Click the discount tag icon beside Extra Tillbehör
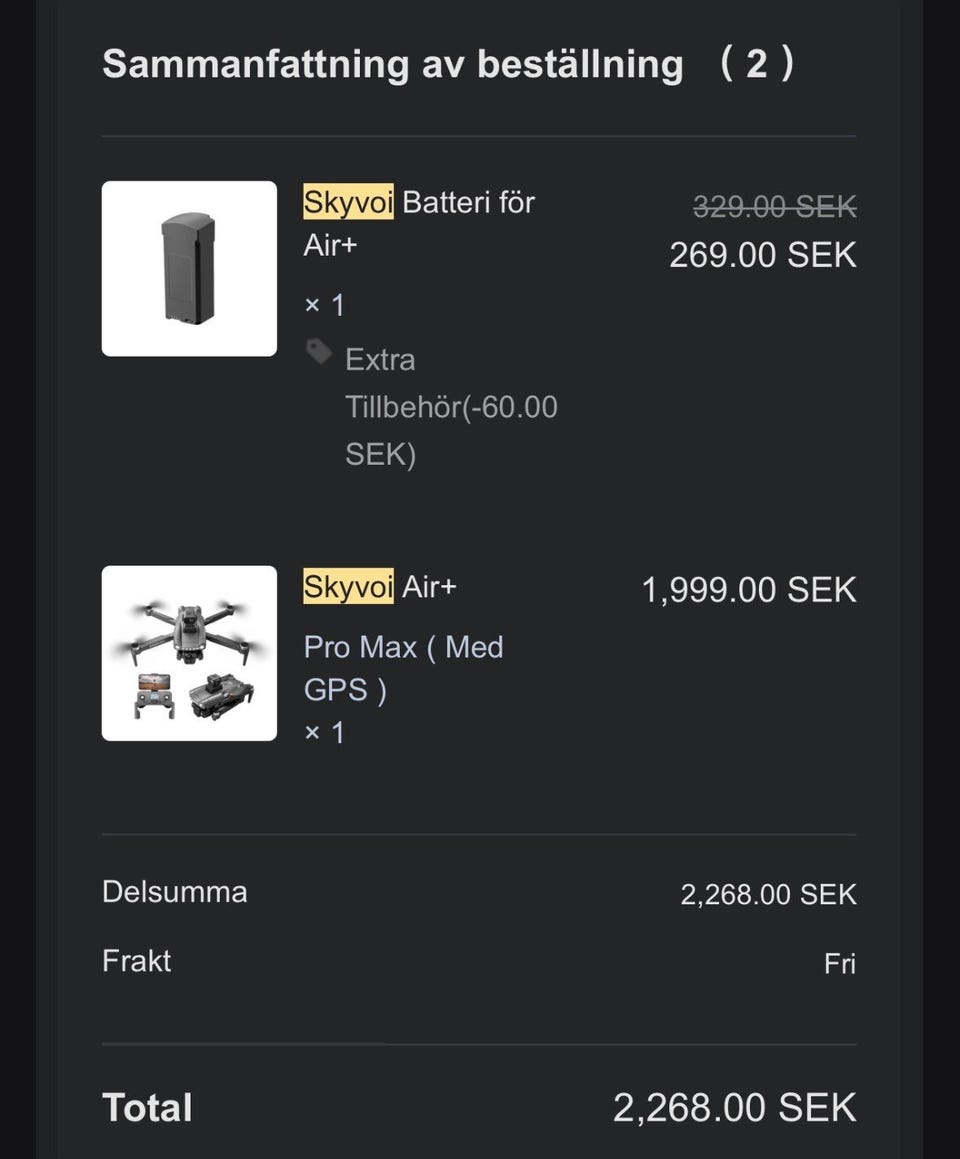Viewport: 960px width, 1159px height. [319, 351]
